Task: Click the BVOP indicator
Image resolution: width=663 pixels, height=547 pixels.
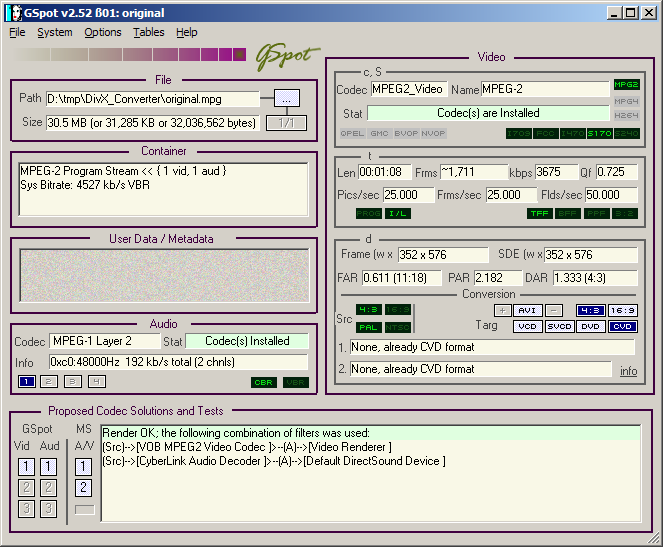Action: pos(406,134)
